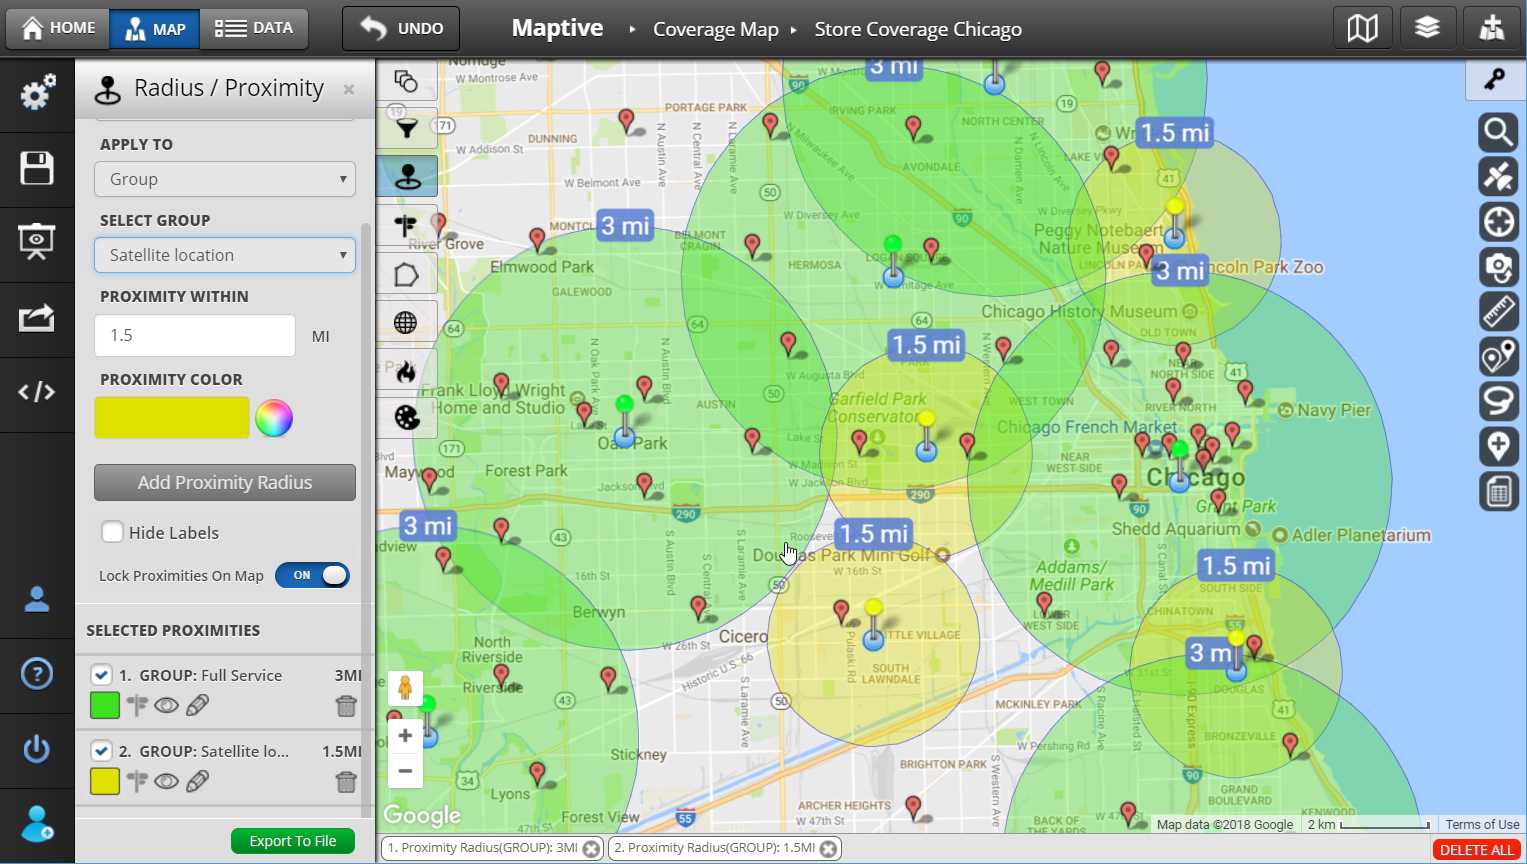Delete the Full Service proximity with trash icon

(x=346, y=706)
